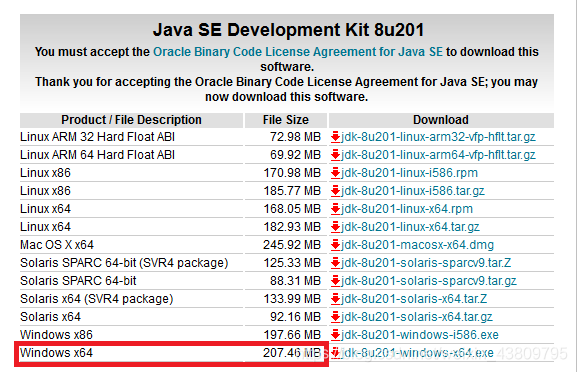Select the Download column header
577x372 pixels.
(441, 120)
